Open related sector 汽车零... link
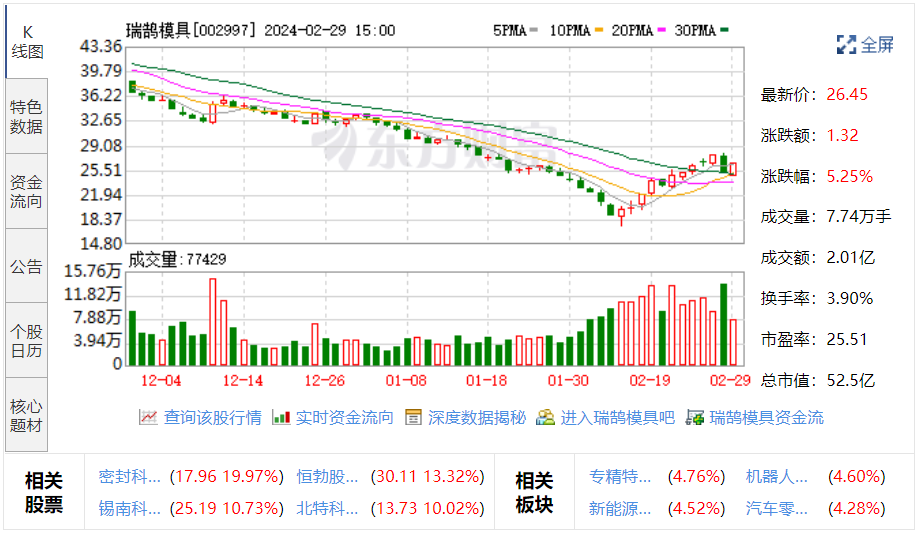 pyautogui.click(x=777, y=508)
